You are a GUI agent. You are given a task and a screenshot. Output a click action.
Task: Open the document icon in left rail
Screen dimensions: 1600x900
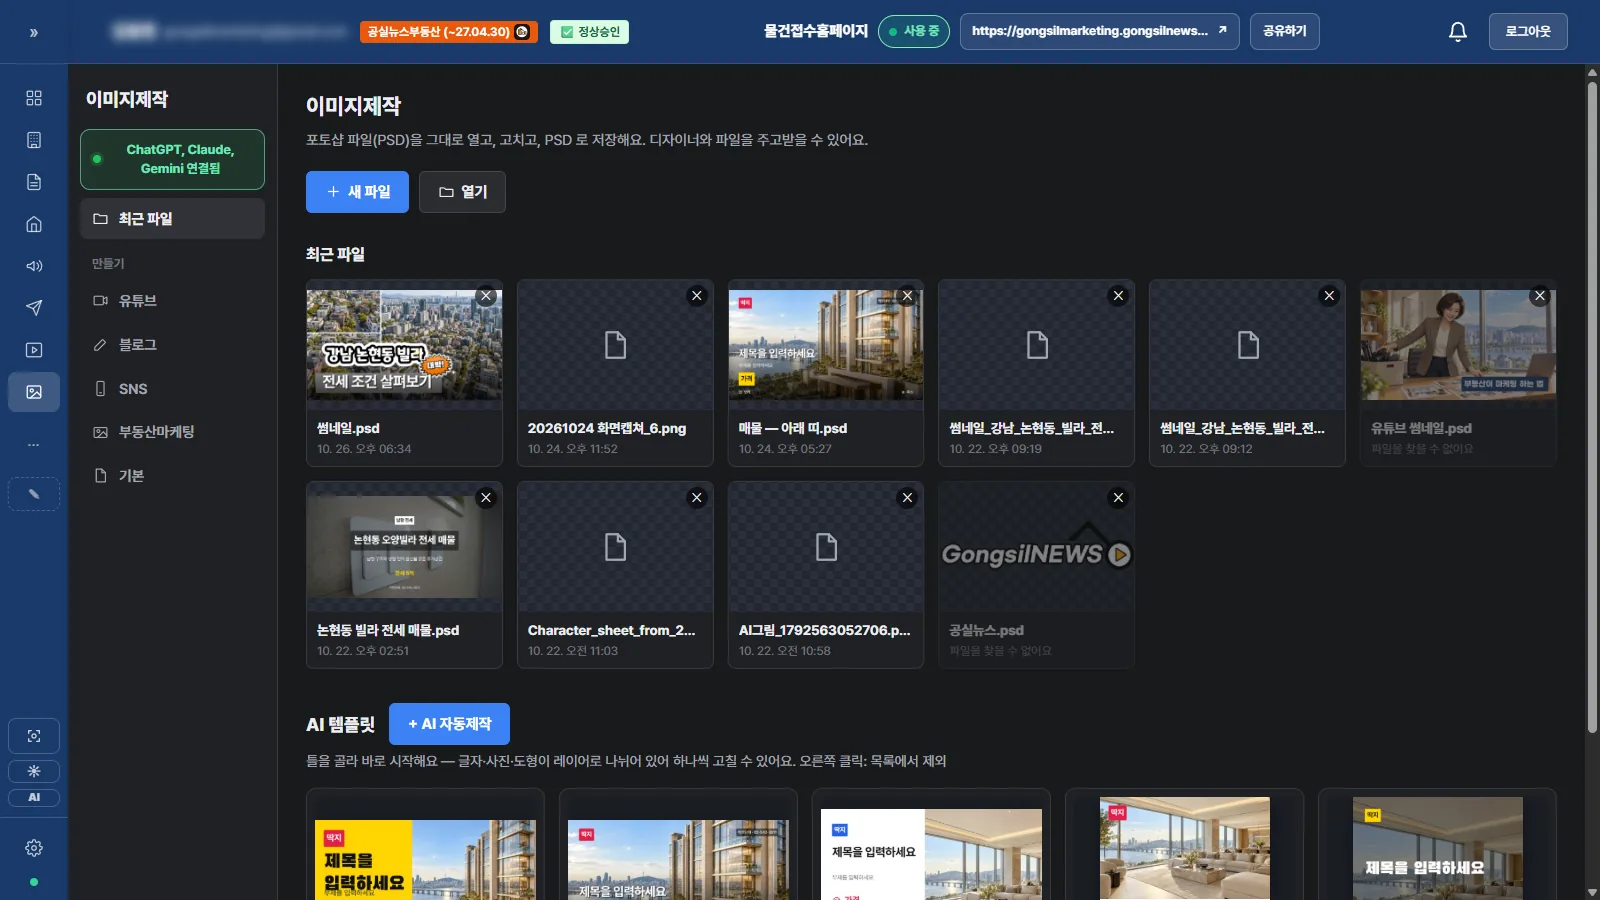34,182
